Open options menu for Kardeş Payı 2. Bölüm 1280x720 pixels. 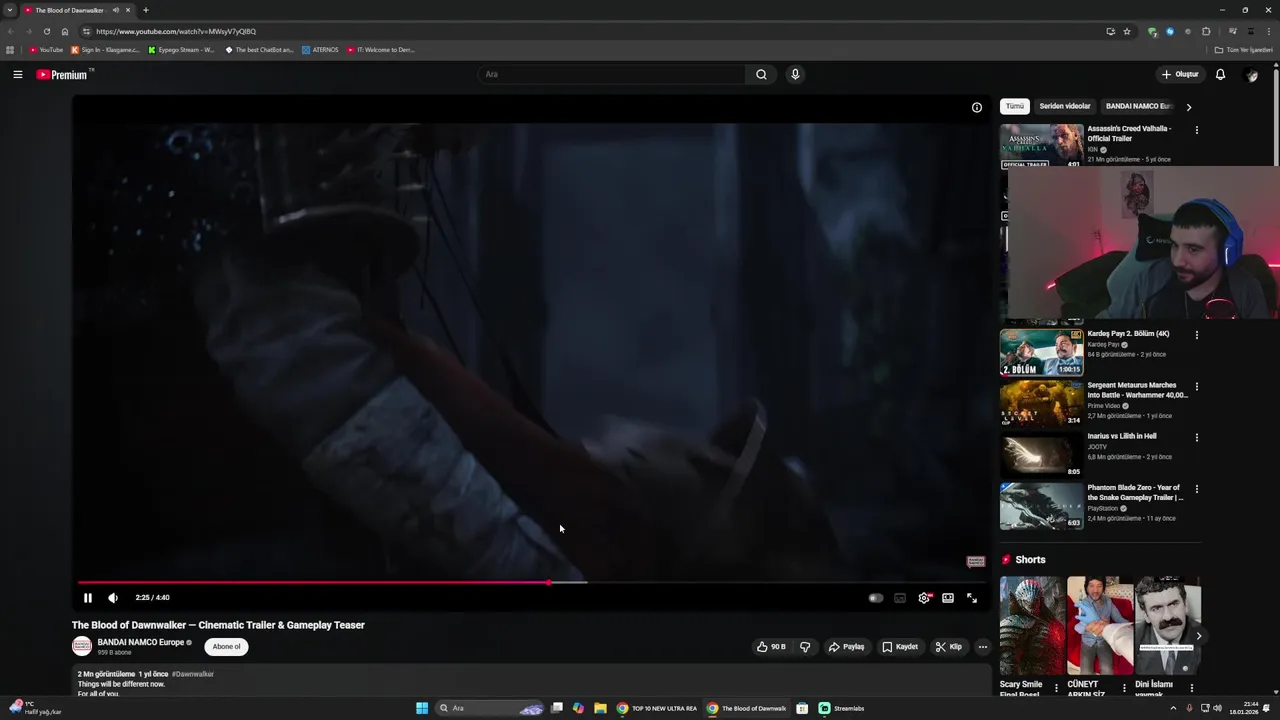1196,335
